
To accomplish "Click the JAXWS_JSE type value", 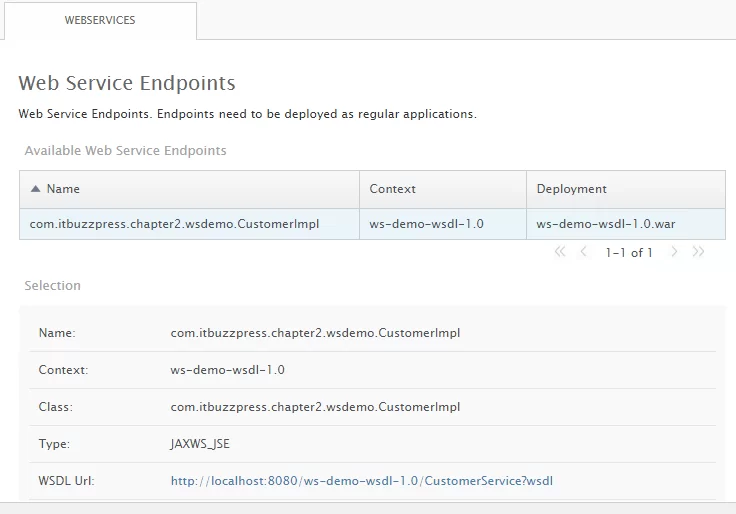I will coord(200,444).
